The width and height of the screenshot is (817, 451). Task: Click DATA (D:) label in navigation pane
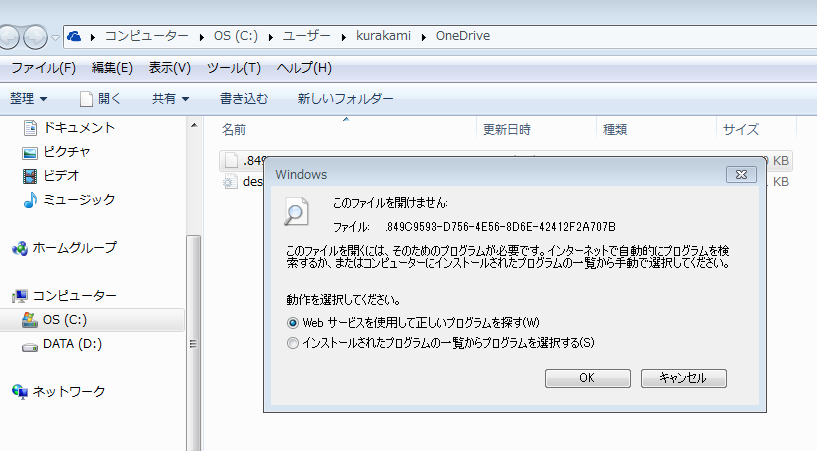click(72, 344)
